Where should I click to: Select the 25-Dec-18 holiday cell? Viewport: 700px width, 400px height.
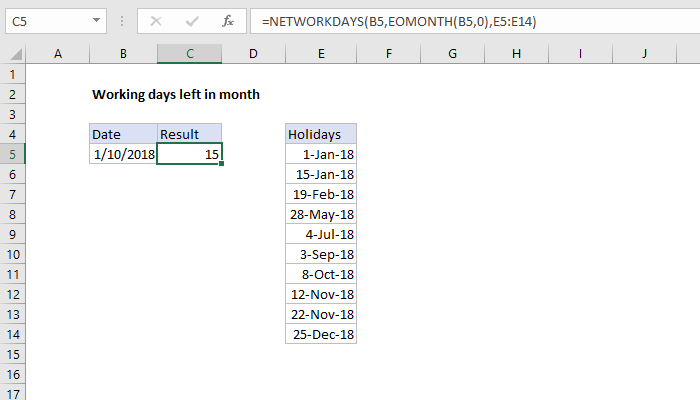click(x=321, y=334)
